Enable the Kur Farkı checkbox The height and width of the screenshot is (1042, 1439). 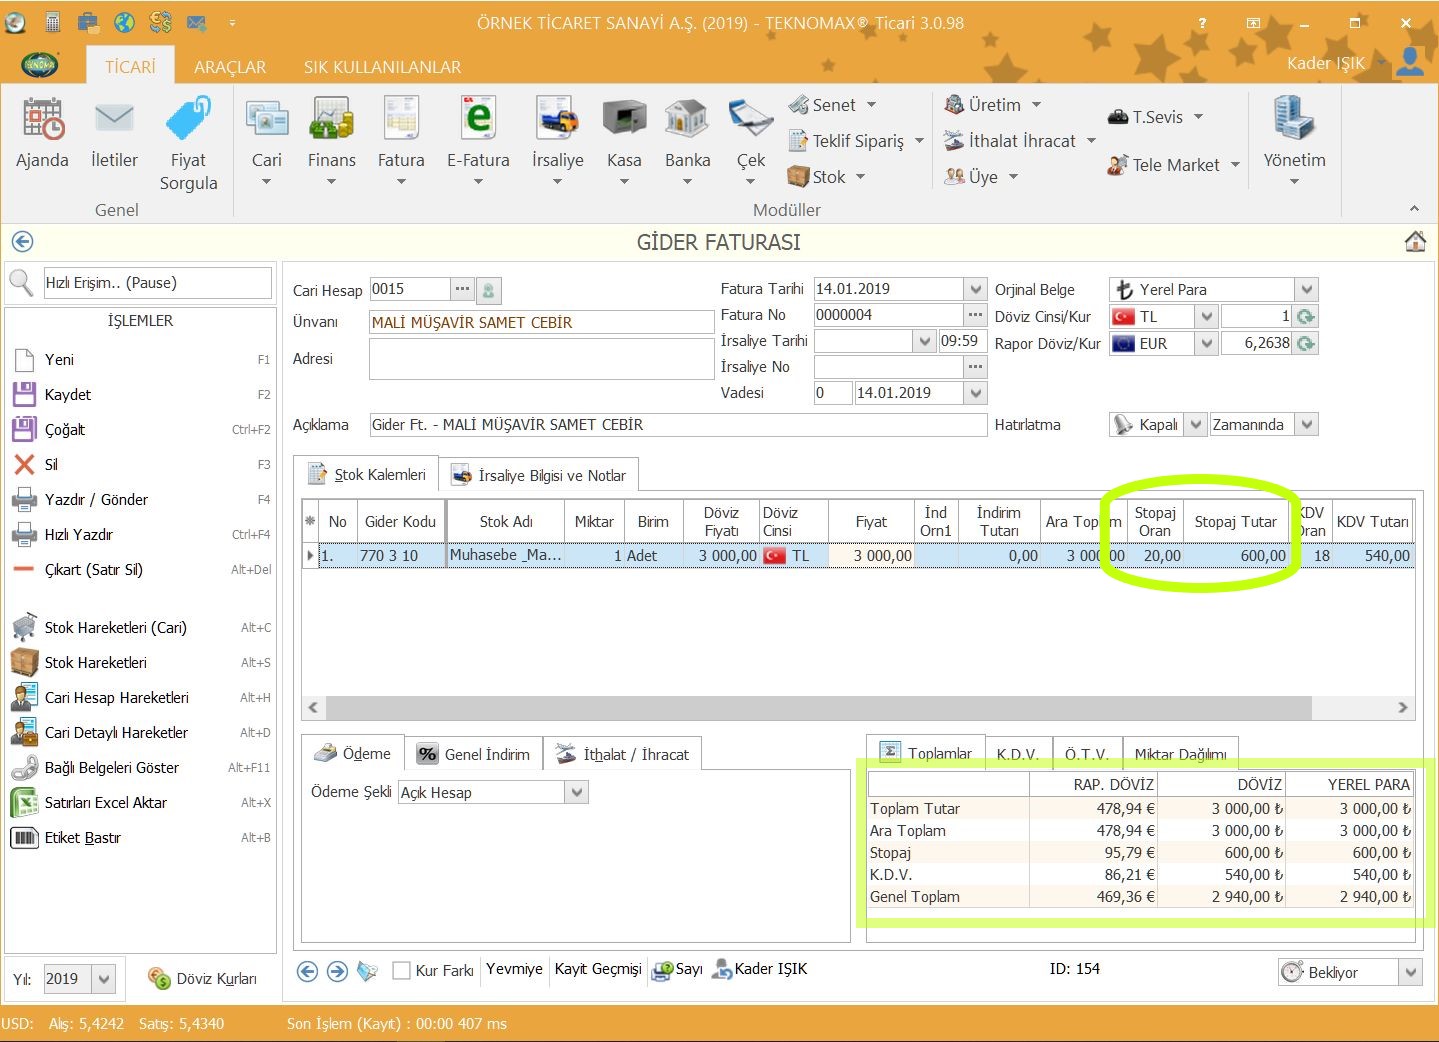(x=402, y=971)
